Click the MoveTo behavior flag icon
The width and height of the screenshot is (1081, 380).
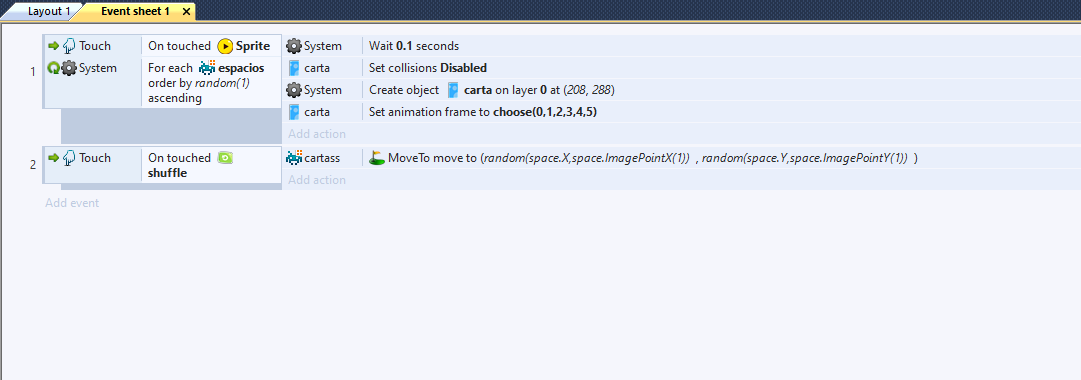click(x=376, y=158)
